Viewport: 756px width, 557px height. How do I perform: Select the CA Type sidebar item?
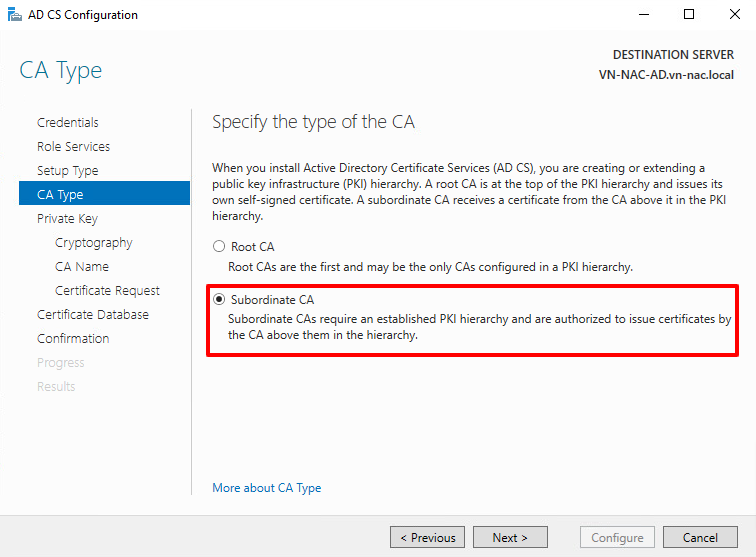tap(60, 195)
